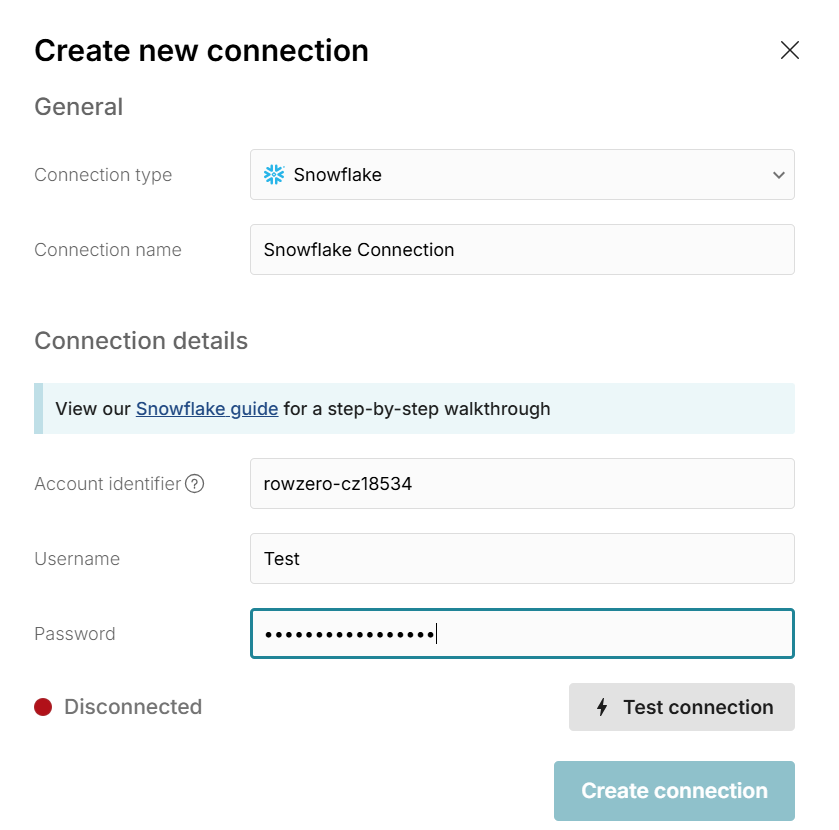
Task: Click the Connection name label
Action: [108, 250]
